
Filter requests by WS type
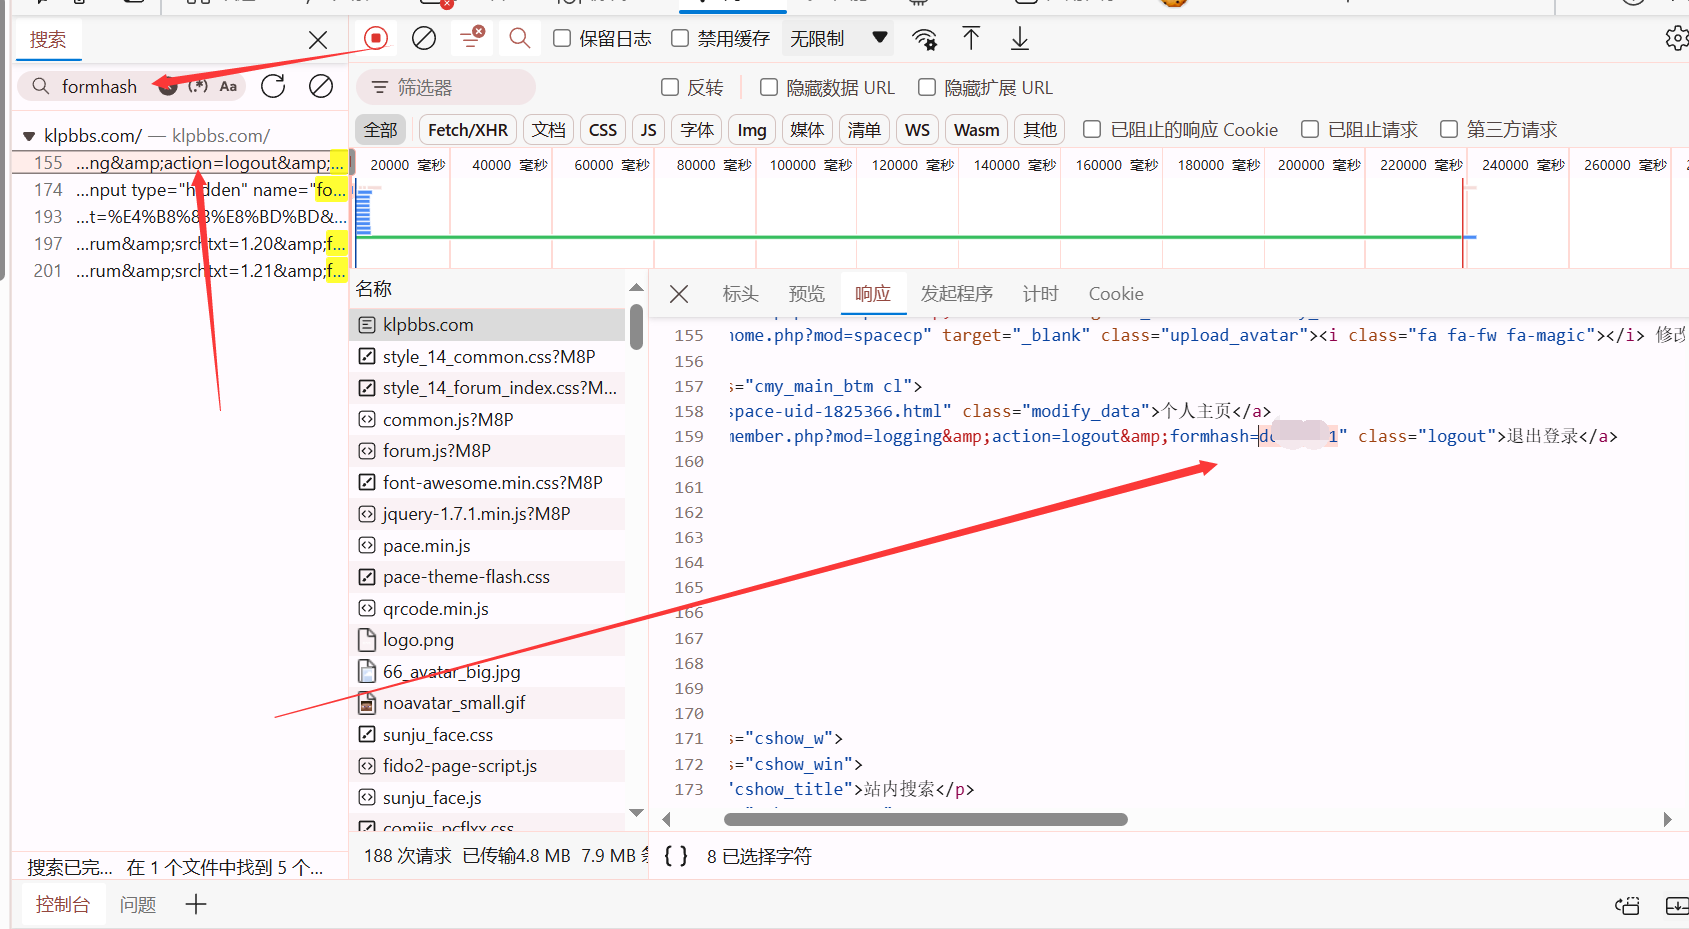pyautogui.click(x=918, y=130)
